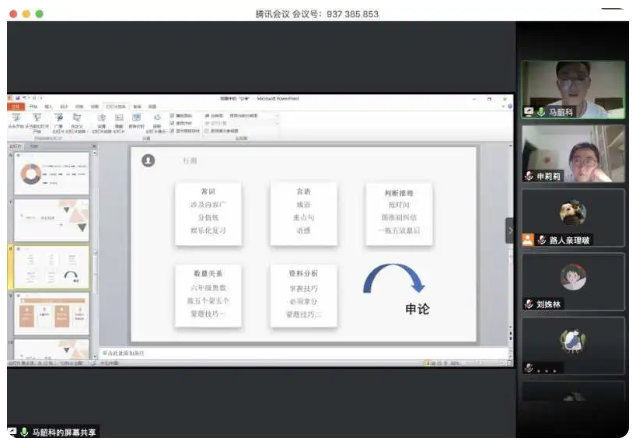Click the green macOS fullscreen button
The image size is (639, 445).
click(x=40, y=14)
